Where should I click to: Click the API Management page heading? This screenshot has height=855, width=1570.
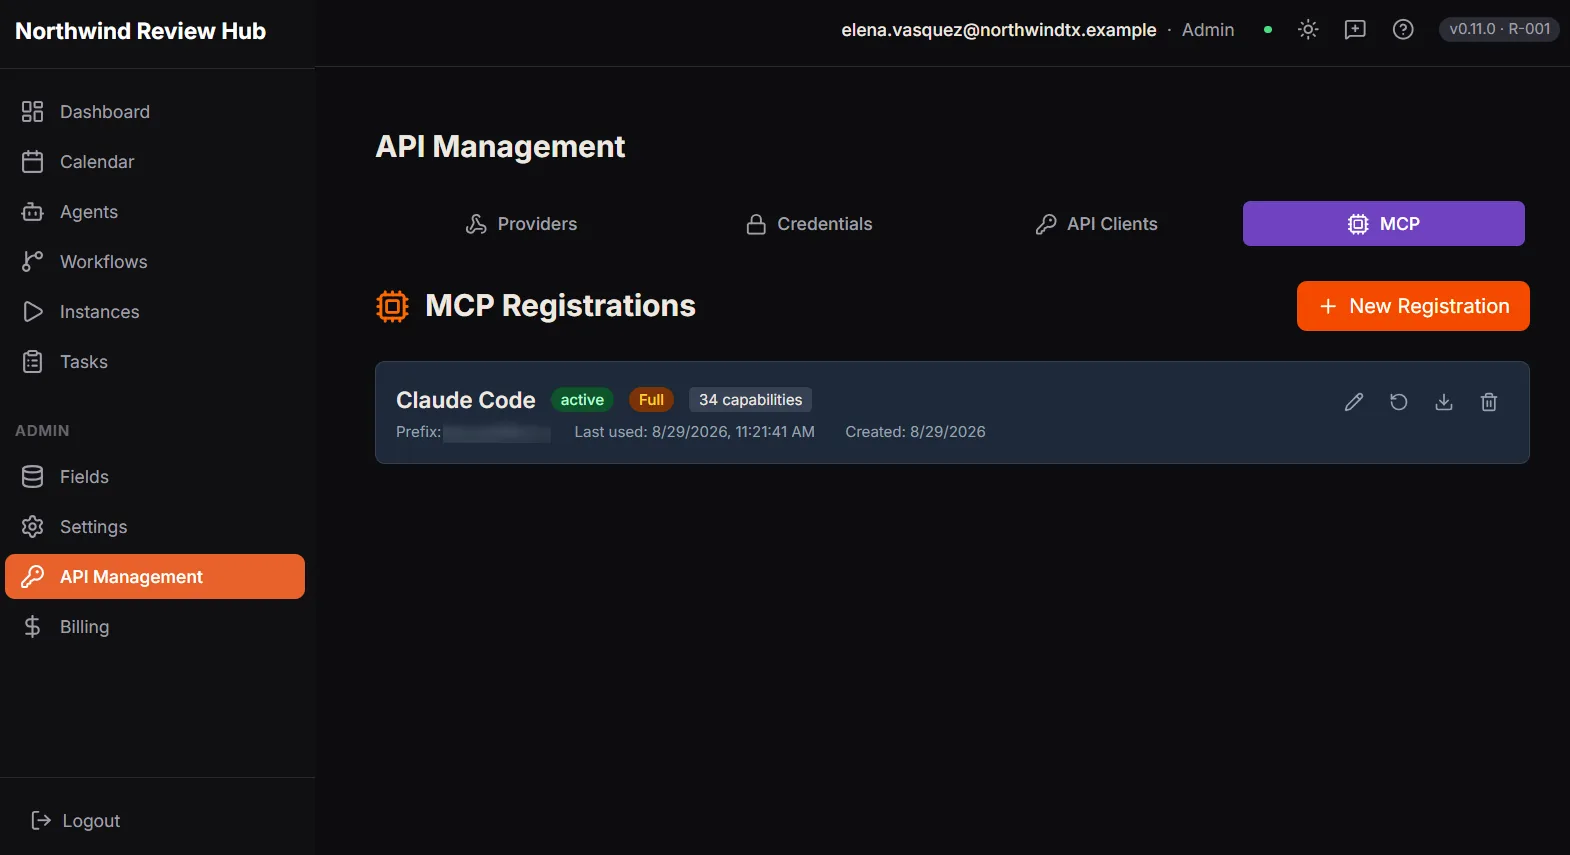[x=500, y=147]
